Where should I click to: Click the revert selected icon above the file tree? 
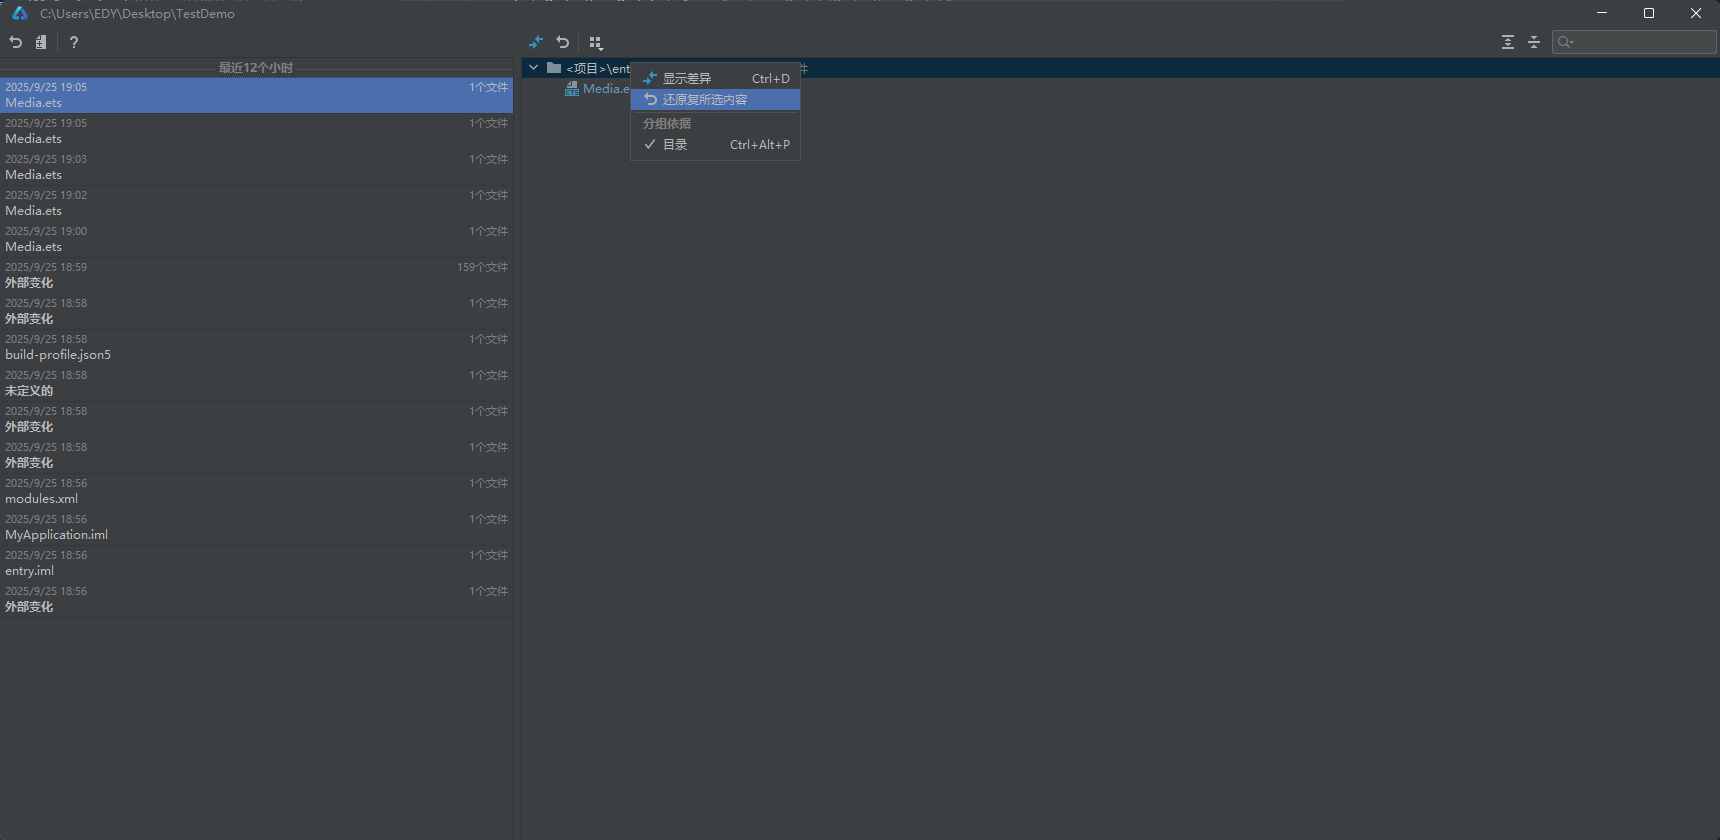(x=563, y=42)
